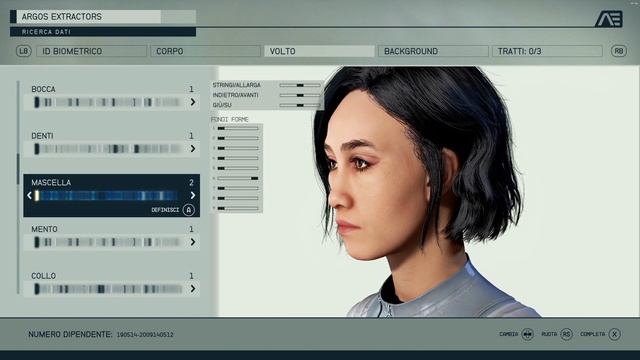Click the Argos Extractors title
This screenshot has width=640, height=360.
click(x=62, y=17)
